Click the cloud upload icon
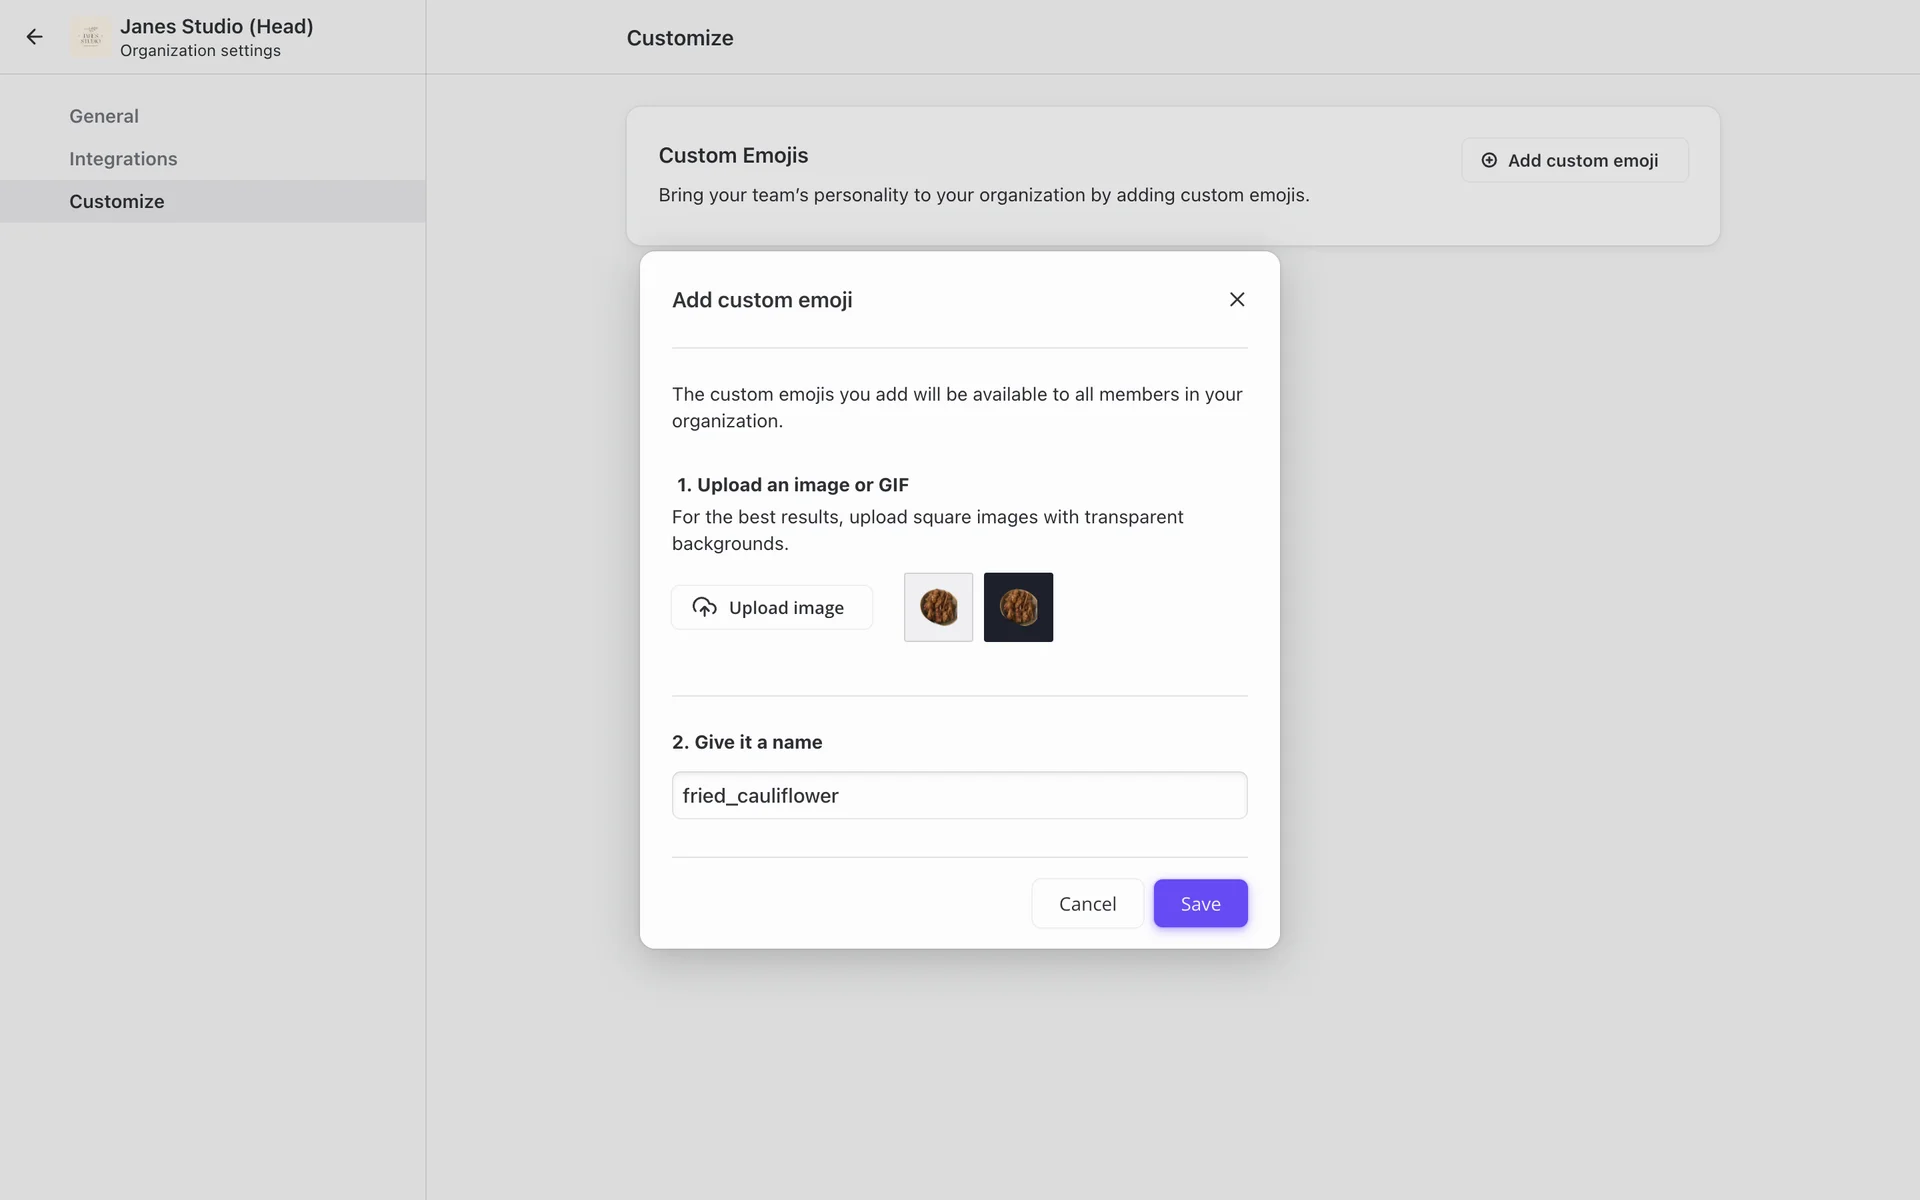Viewport: 1920px width, 1200px height. [x=704, y=607]
